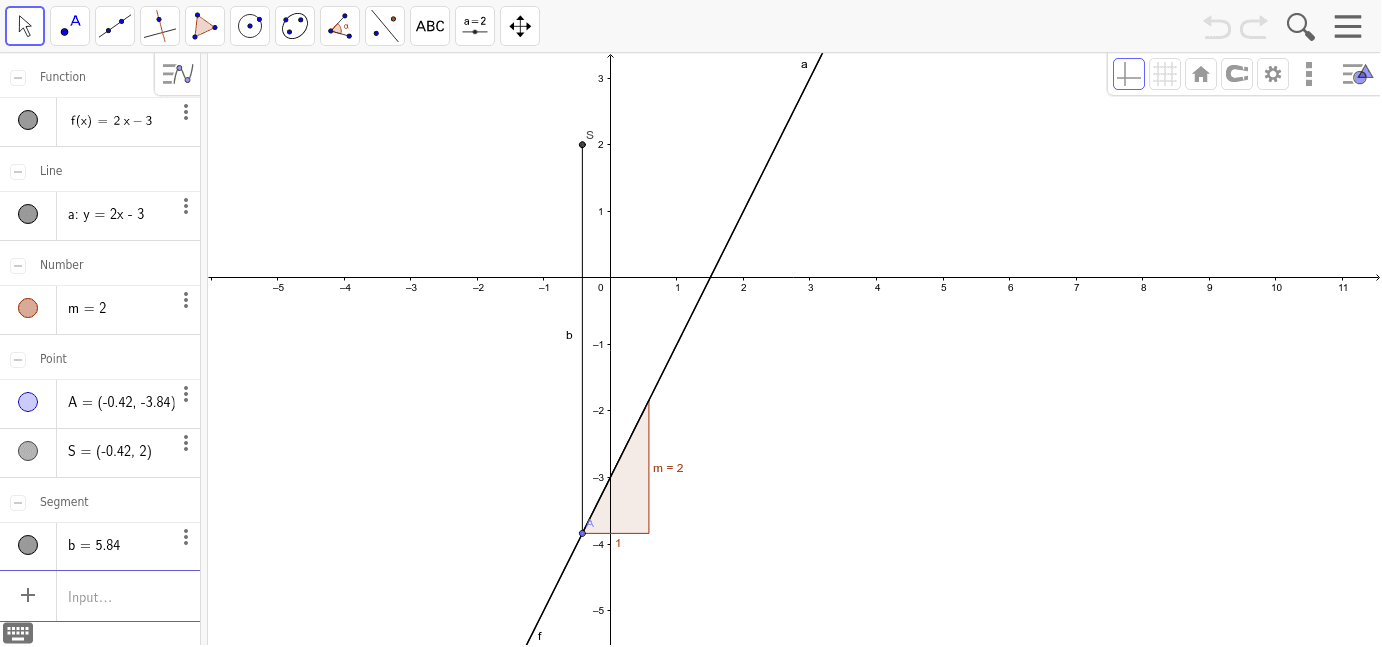Open options menu for segment b row
The width and height of the screenshot is (1382, 647).
186,537
